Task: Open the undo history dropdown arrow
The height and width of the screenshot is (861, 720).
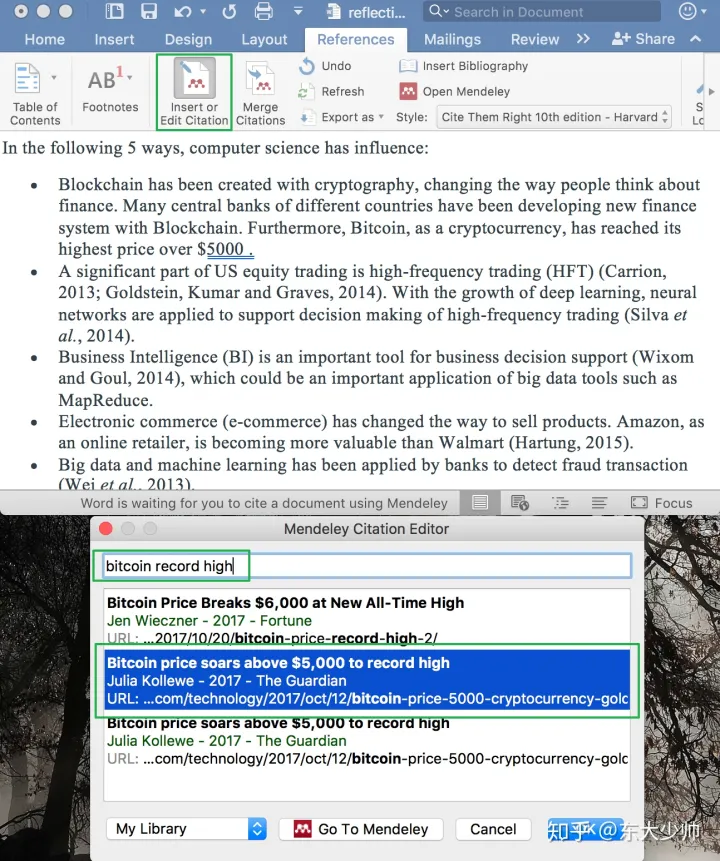Action: (x=203, y=12)
